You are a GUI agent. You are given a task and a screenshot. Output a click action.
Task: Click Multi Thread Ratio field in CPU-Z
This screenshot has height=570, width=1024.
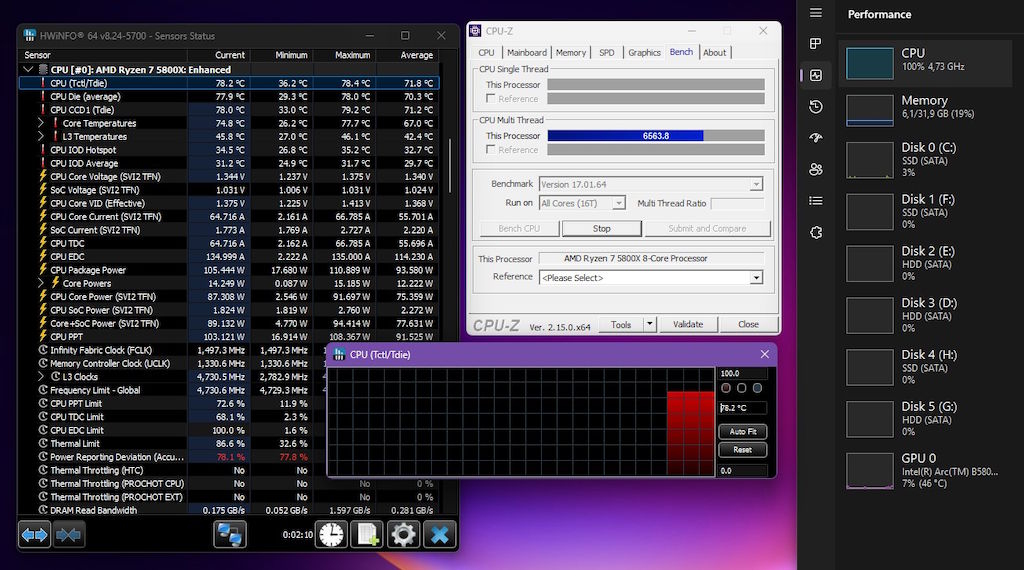click(x=737, y=204)
